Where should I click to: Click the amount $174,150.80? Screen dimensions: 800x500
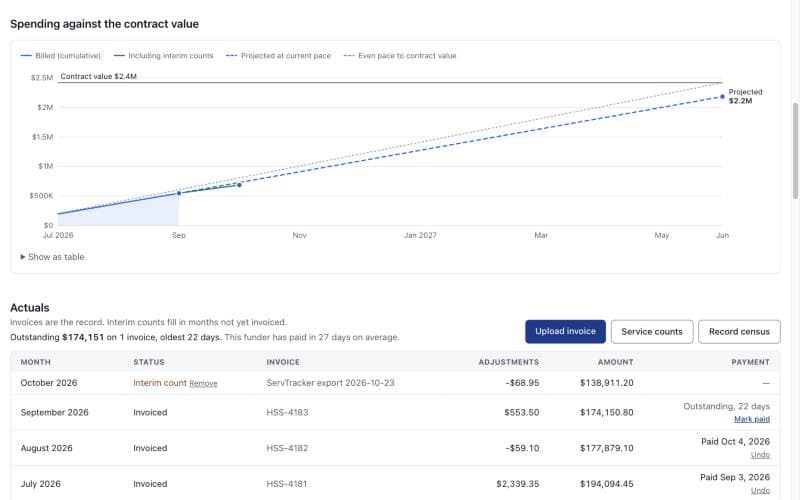pyautogui.click(x=607, y=412)
